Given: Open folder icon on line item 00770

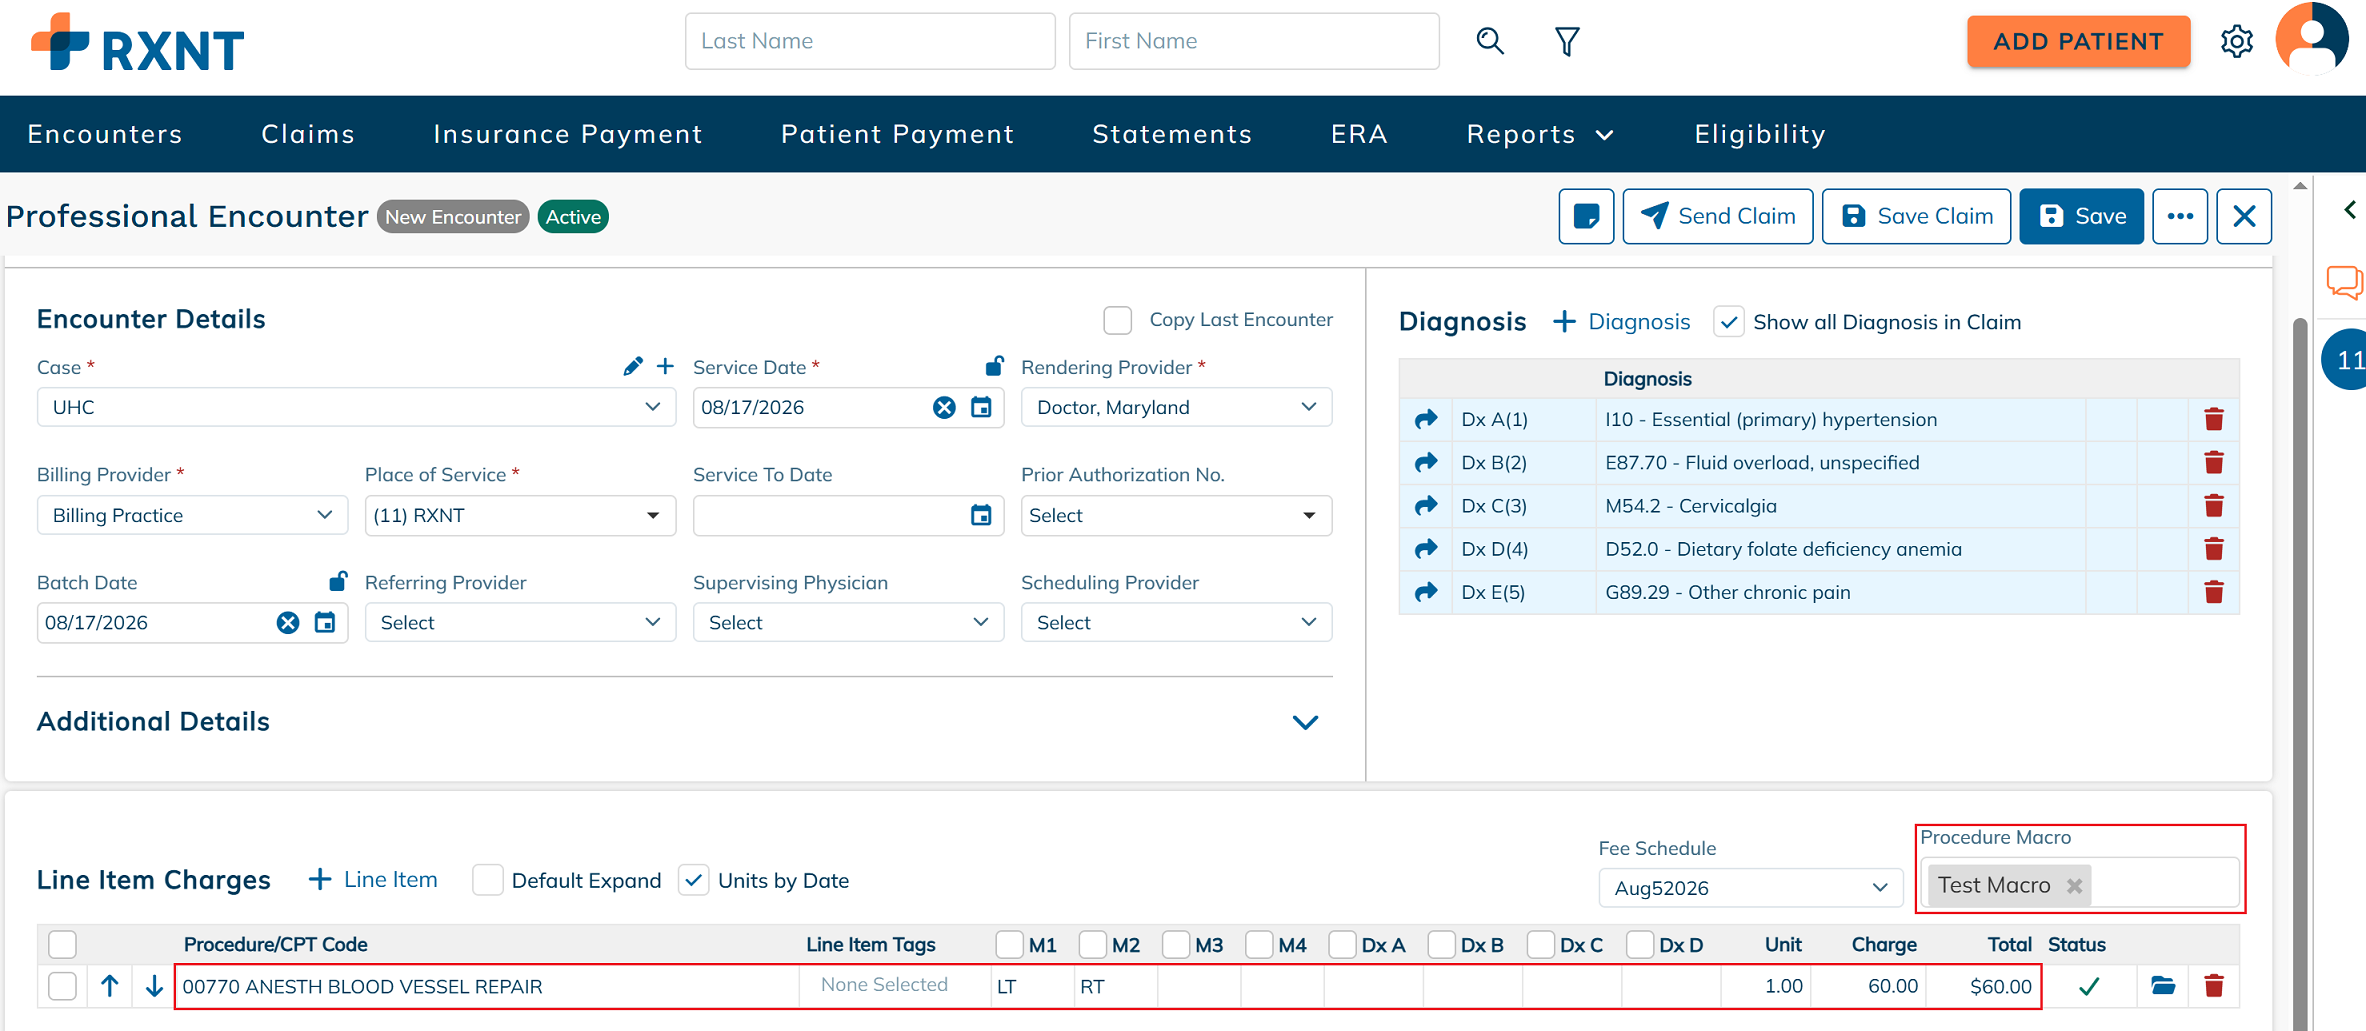Looking at the screenshot, I should click(2163, 986).
